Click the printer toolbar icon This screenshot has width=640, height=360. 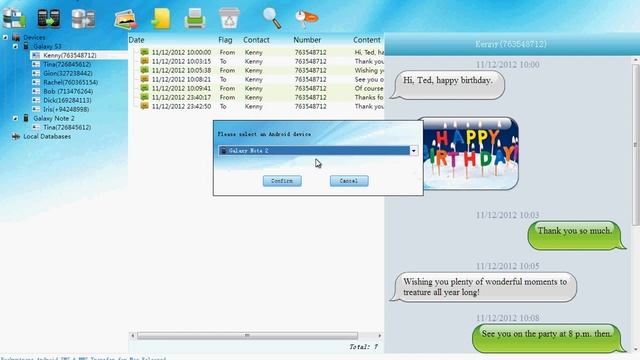[x=195, y=18]
